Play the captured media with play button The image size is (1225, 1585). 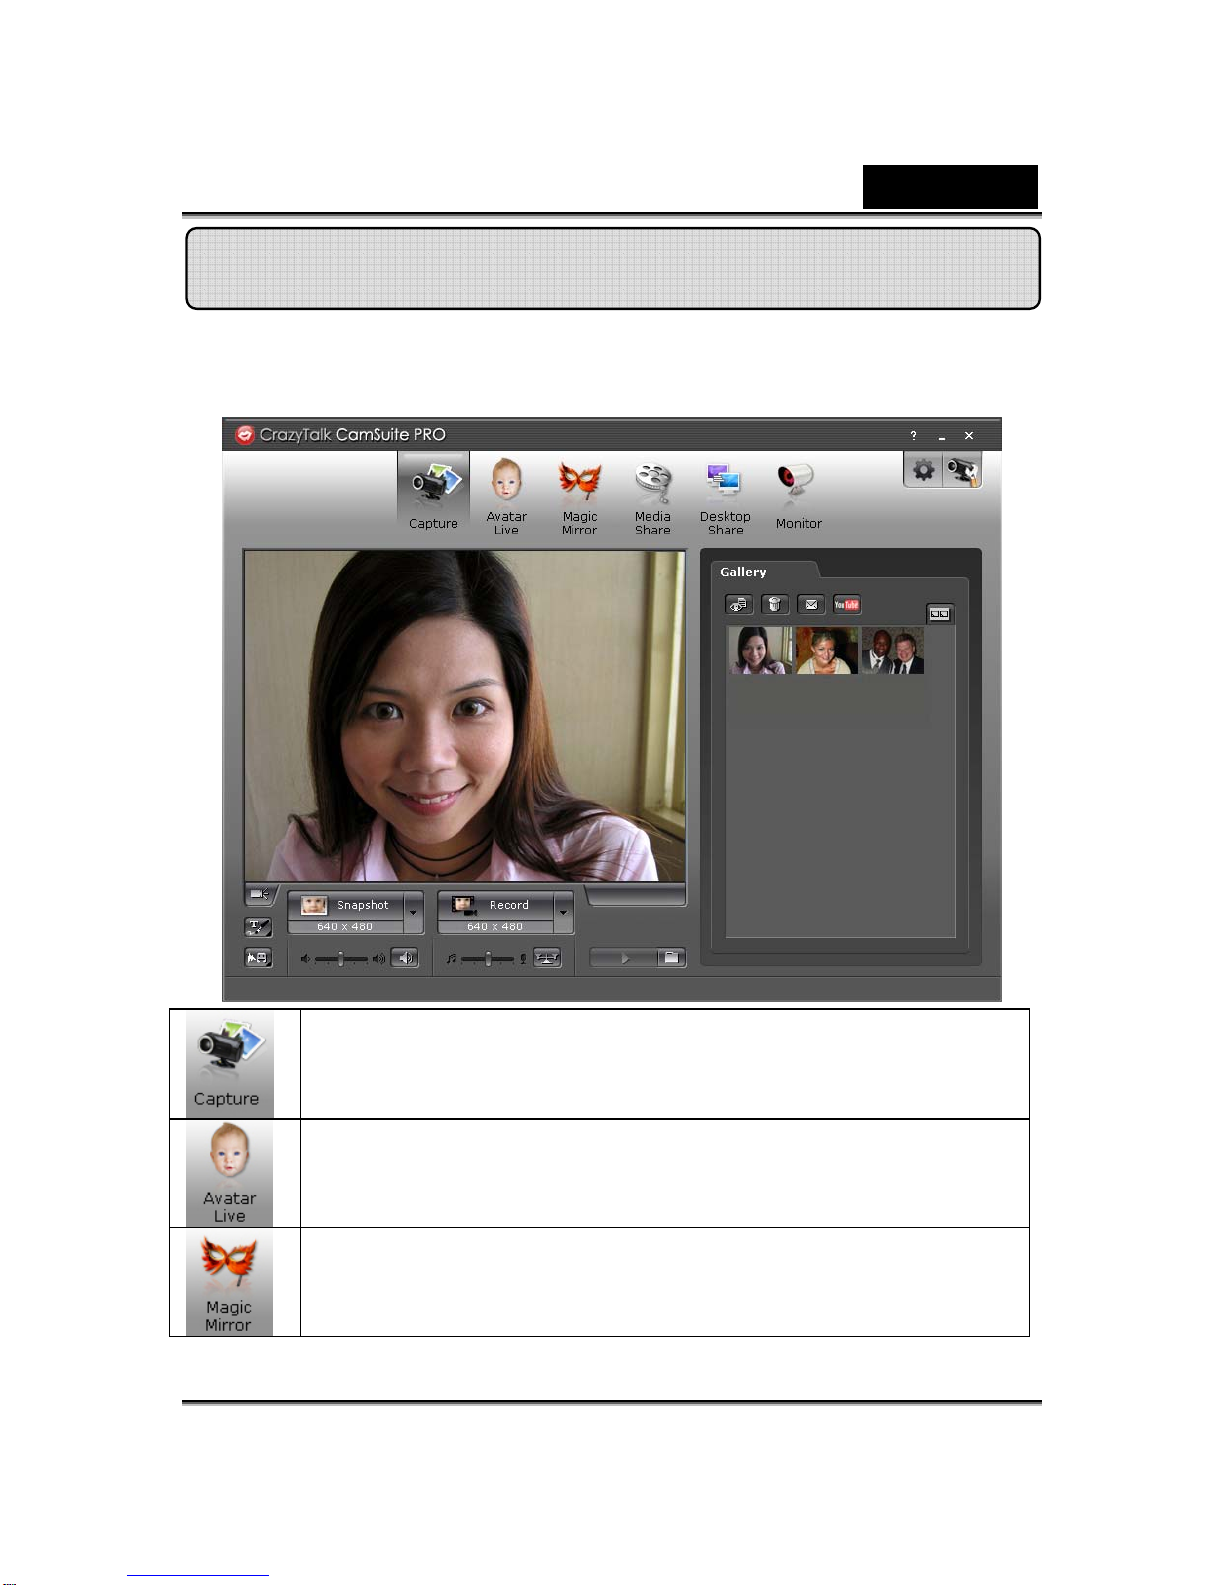coord(624,958)
